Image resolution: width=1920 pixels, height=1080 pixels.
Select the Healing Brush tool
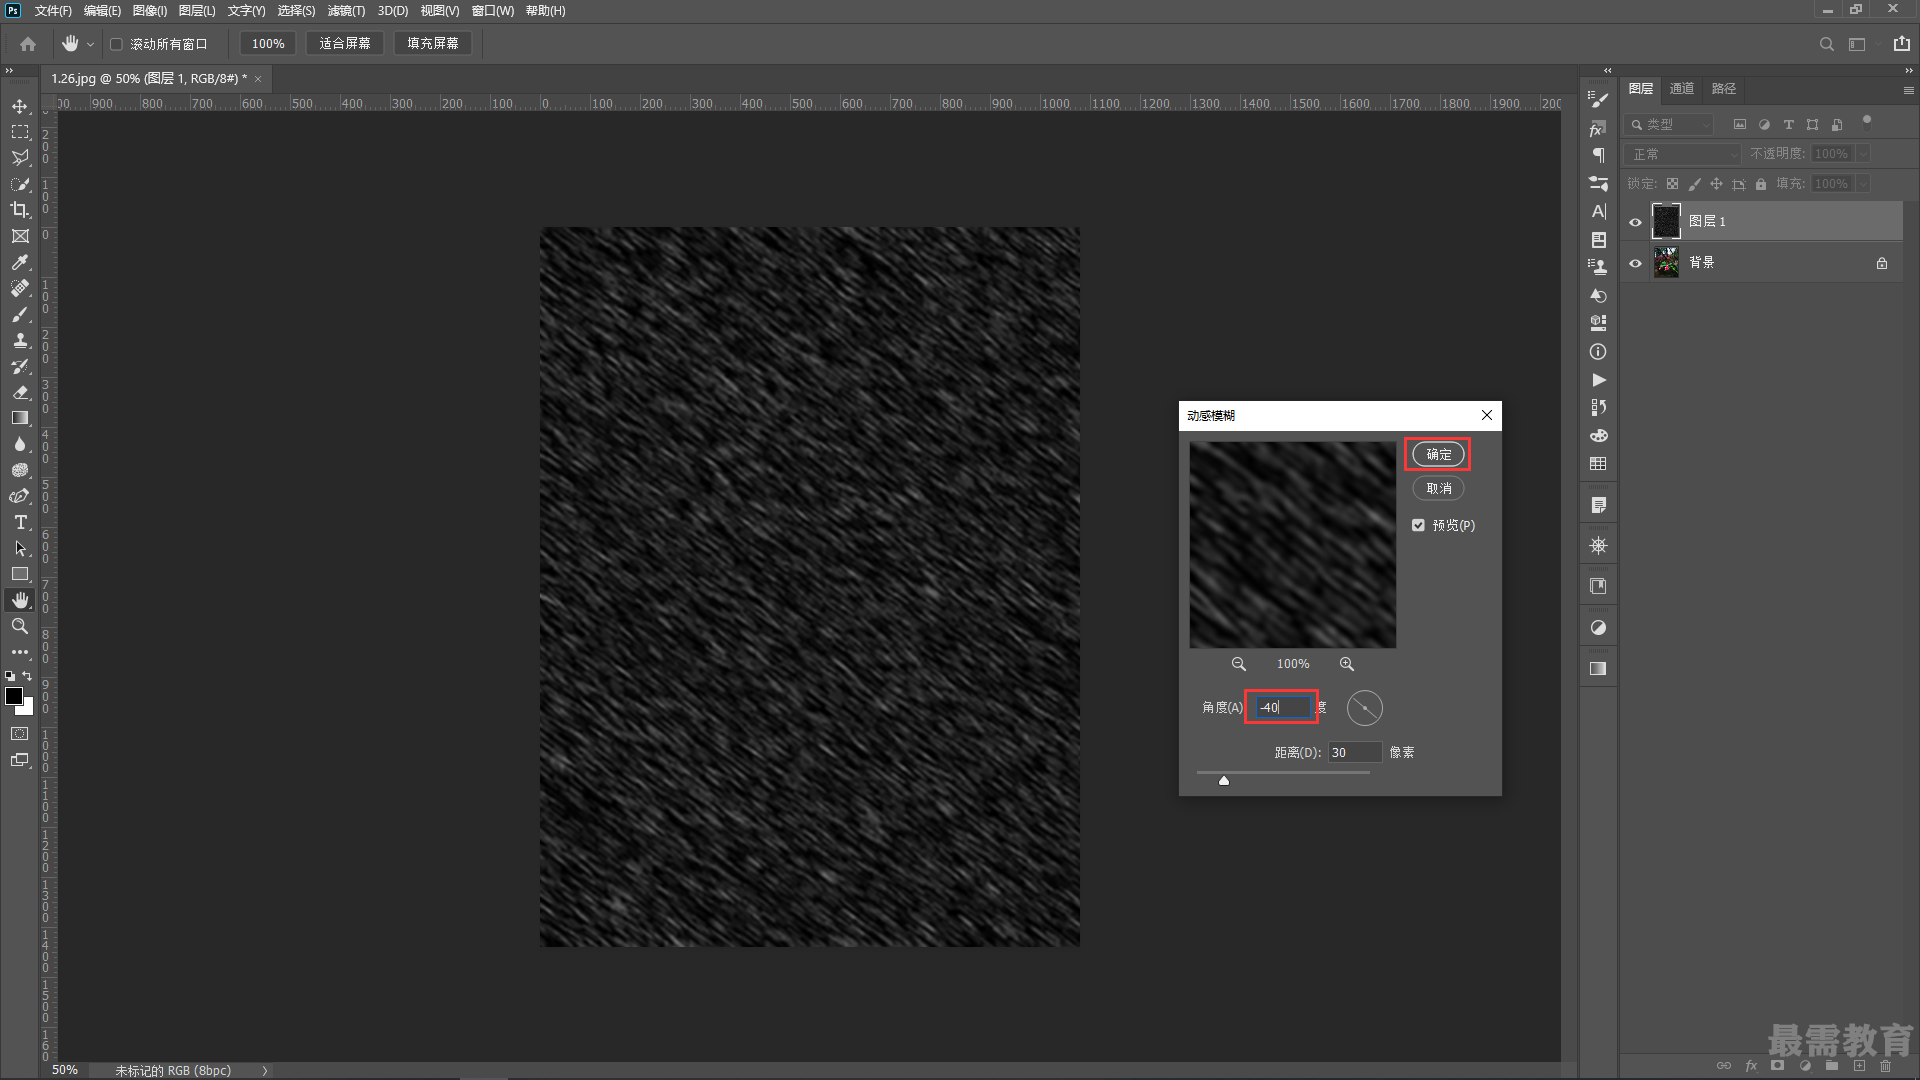(20, 288)
